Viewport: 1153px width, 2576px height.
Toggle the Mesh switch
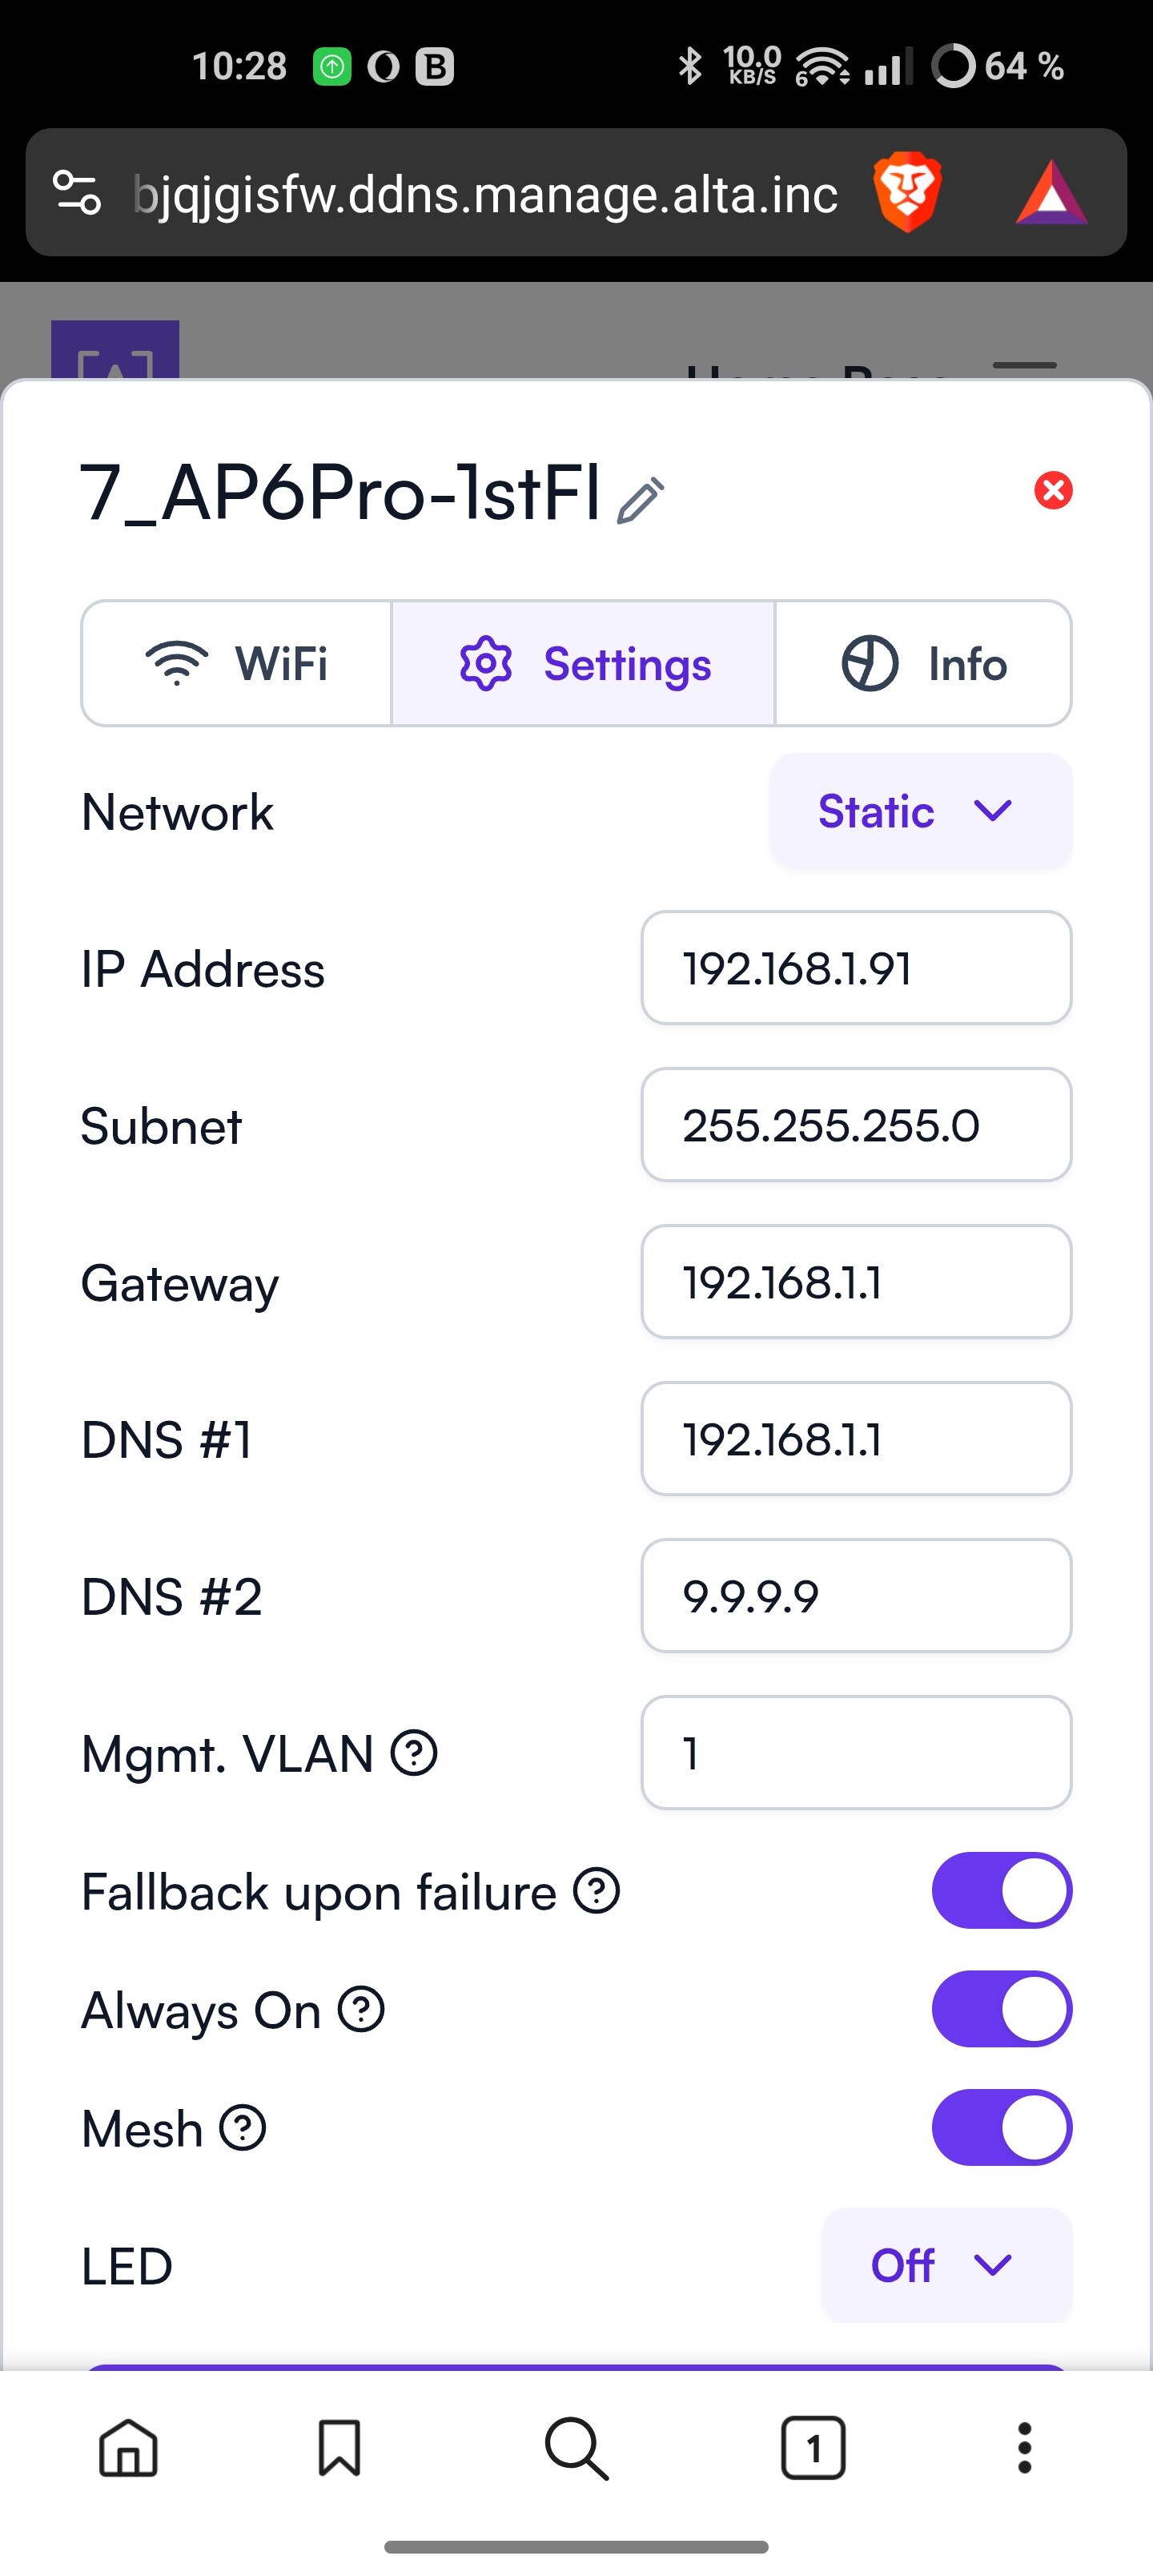click(x=1002, y=2127)
